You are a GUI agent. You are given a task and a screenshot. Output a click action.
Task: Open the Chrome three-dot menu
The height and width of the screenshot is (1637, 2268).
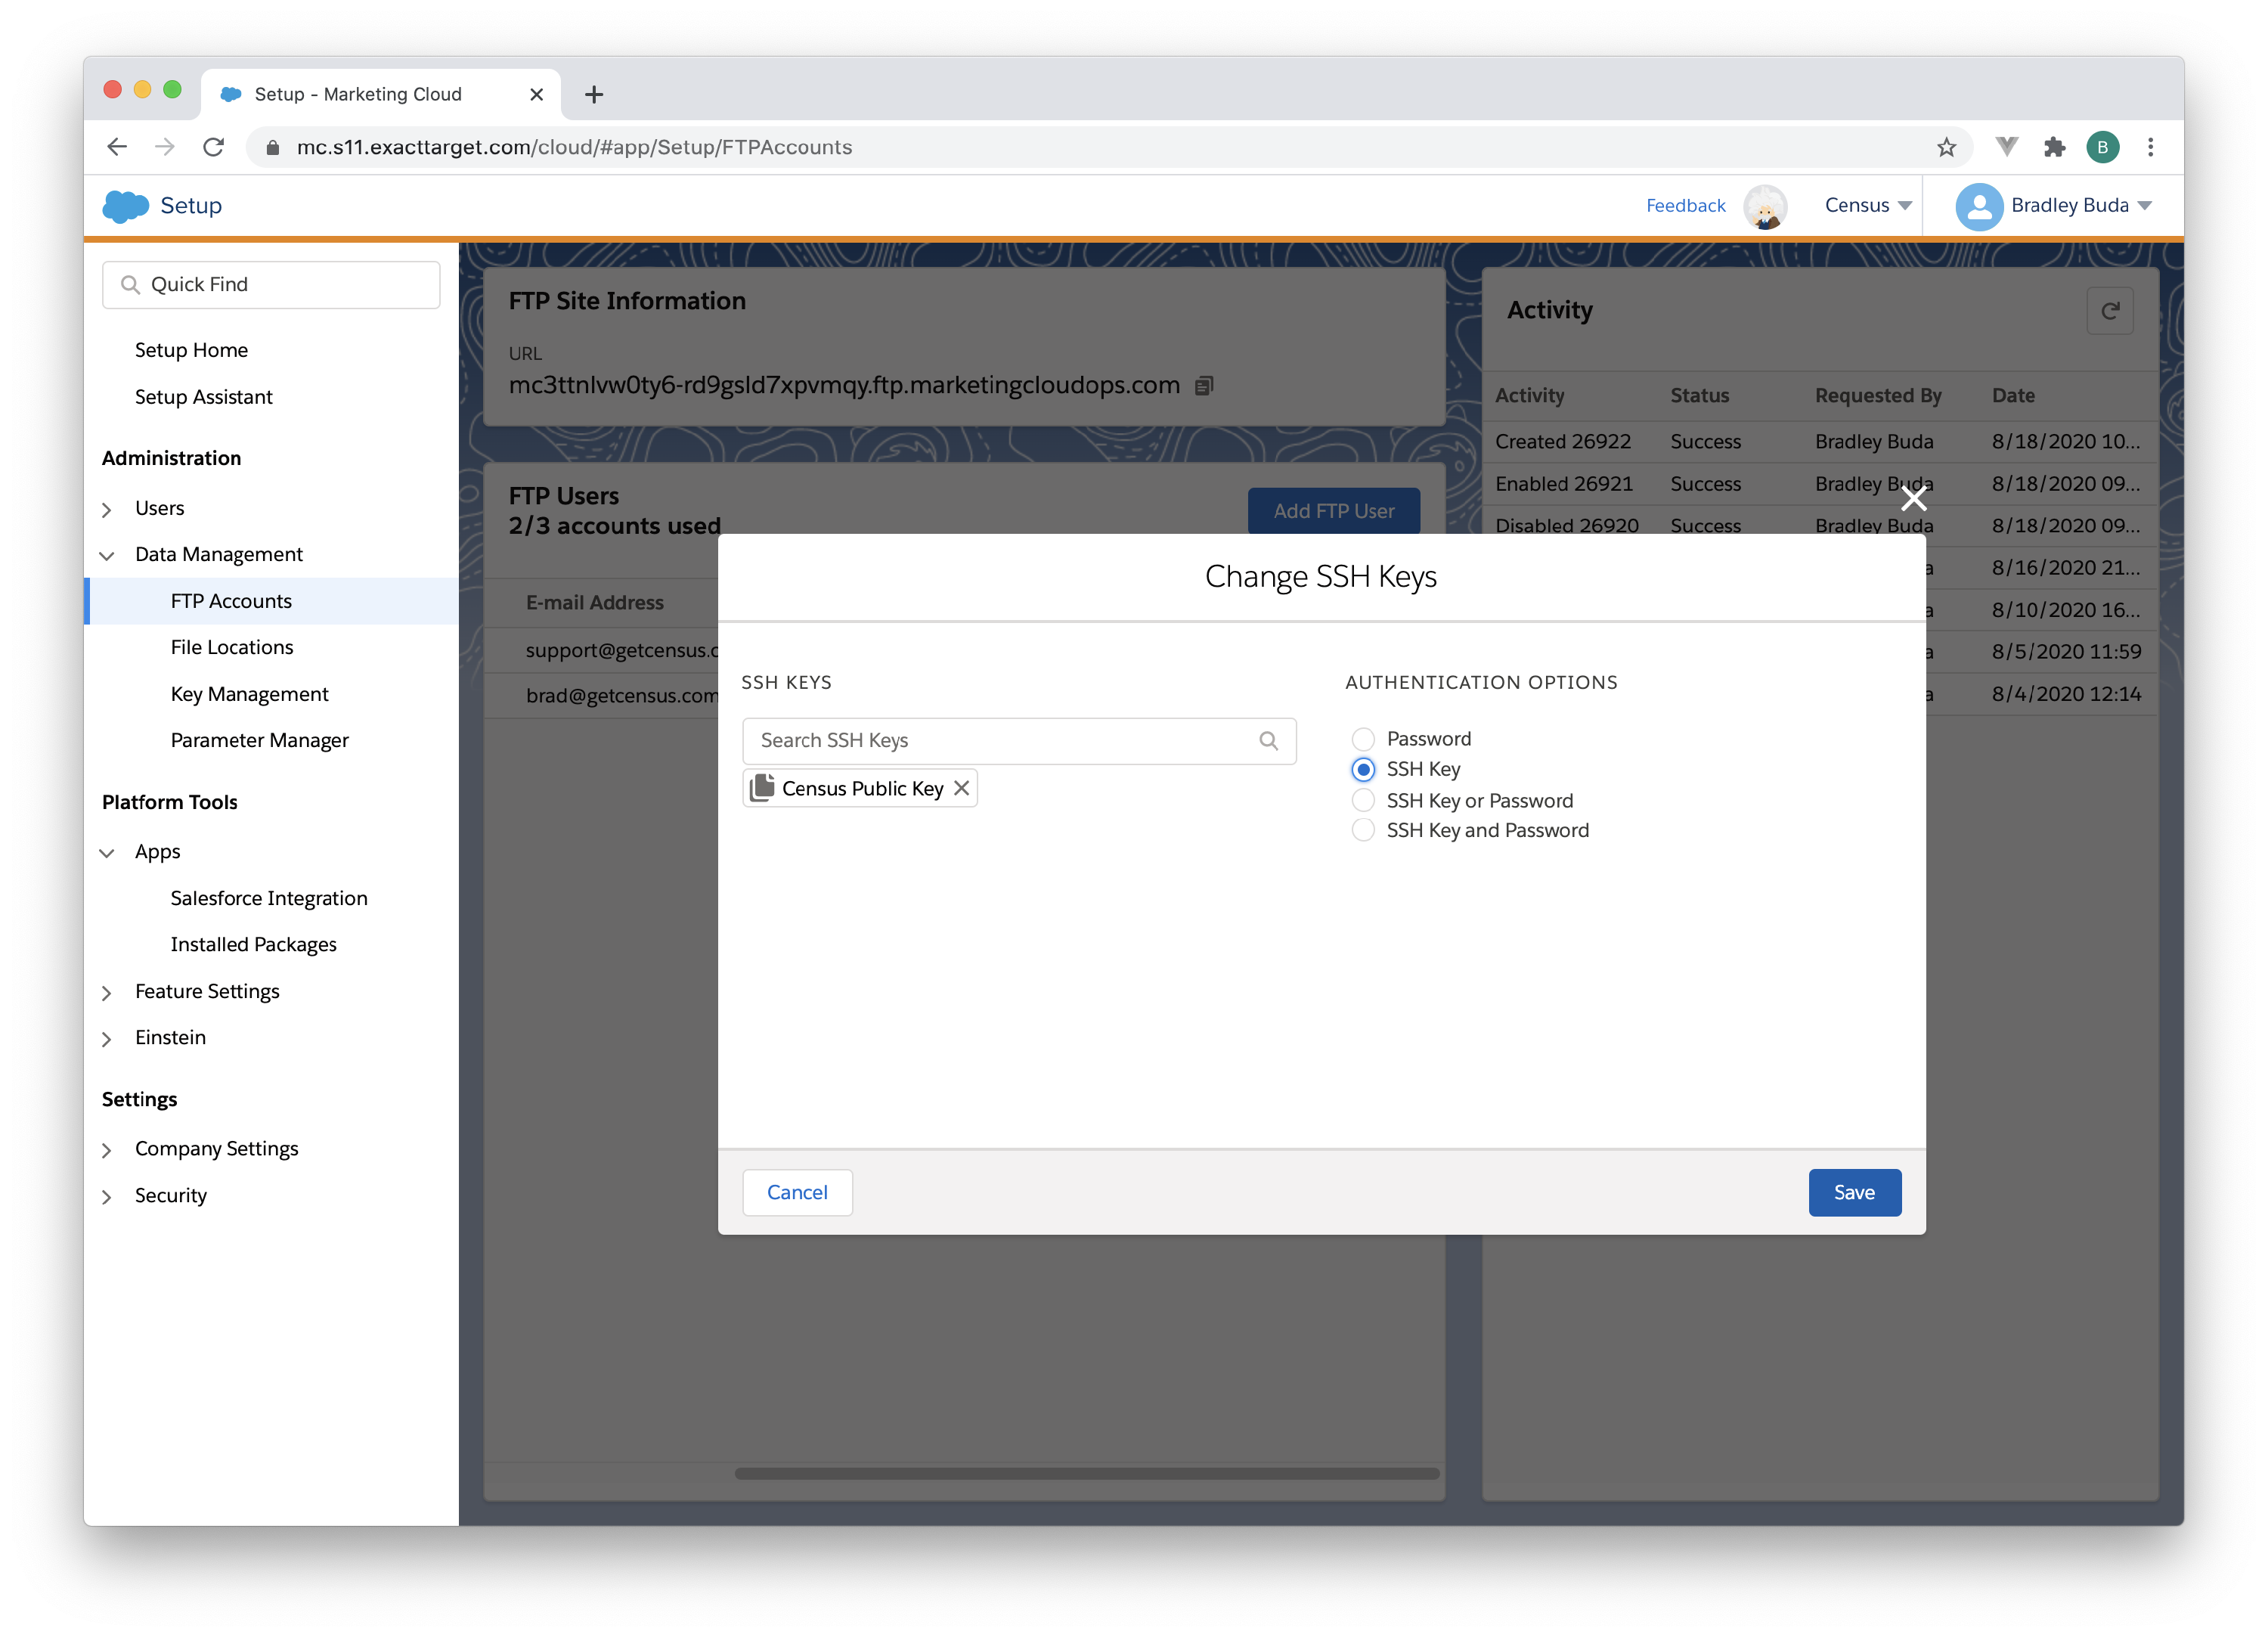point(2150,147)
